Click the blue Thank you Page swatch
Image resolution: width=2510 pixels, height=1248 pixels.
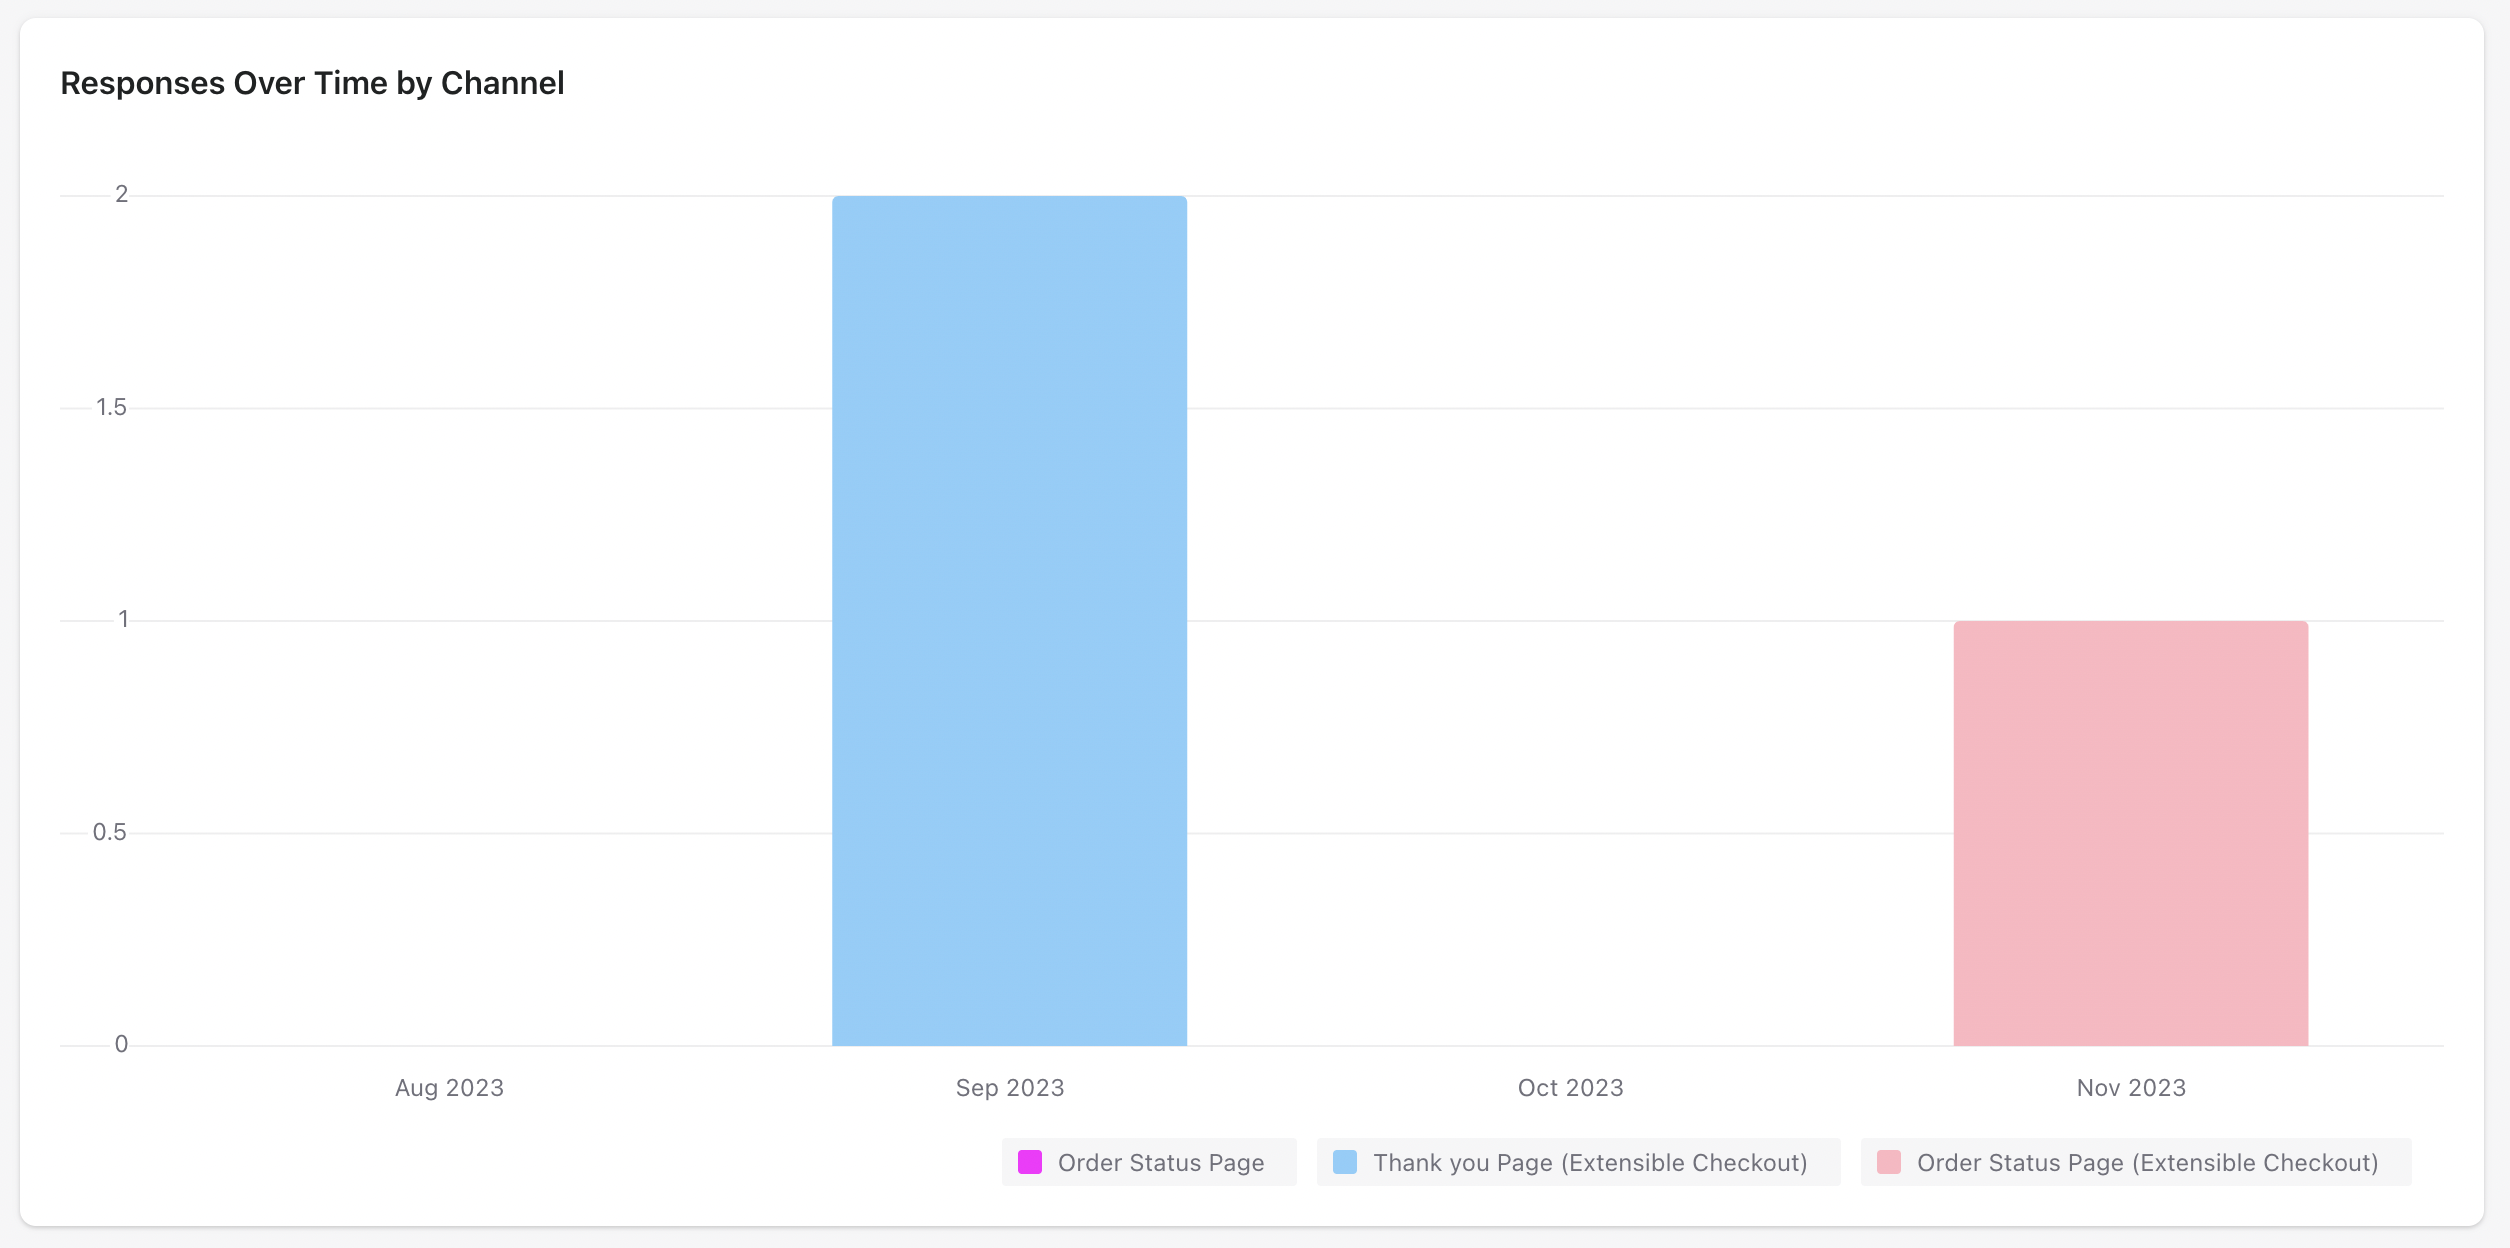tap(1345, 1162)
